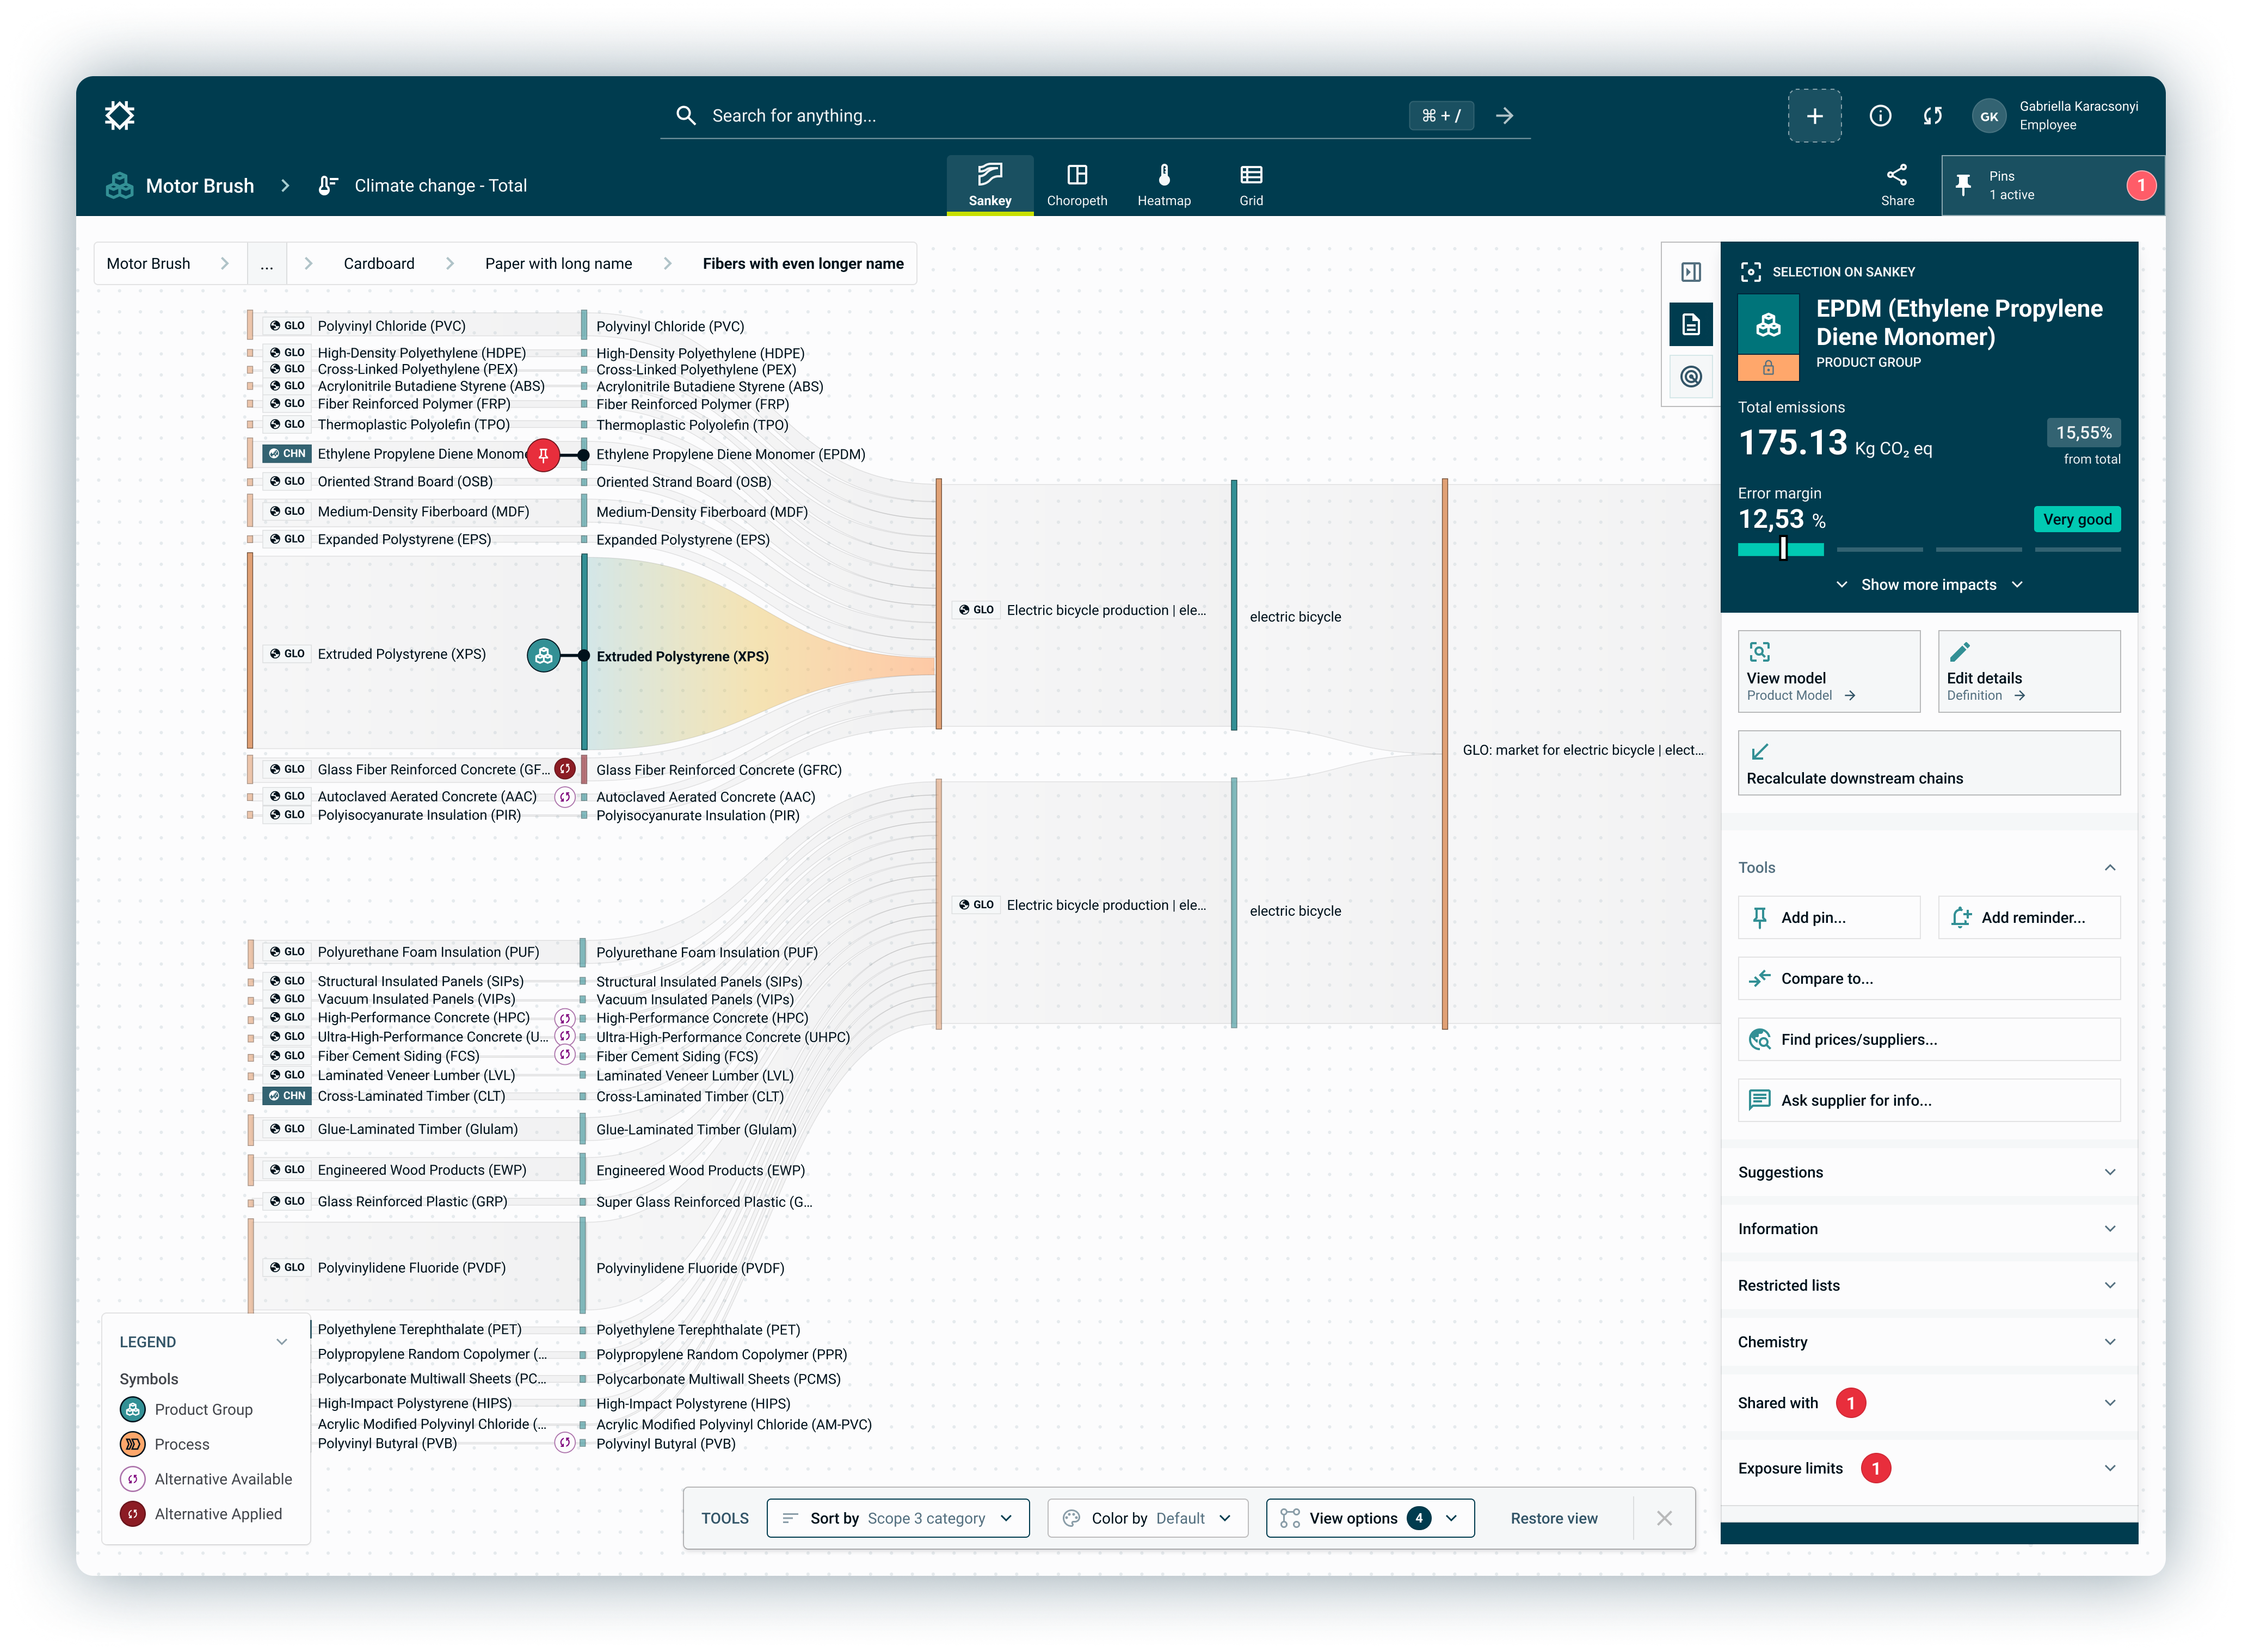Switch to the Grid tab
The image size is (2242, 1652).
[1250, 185]
